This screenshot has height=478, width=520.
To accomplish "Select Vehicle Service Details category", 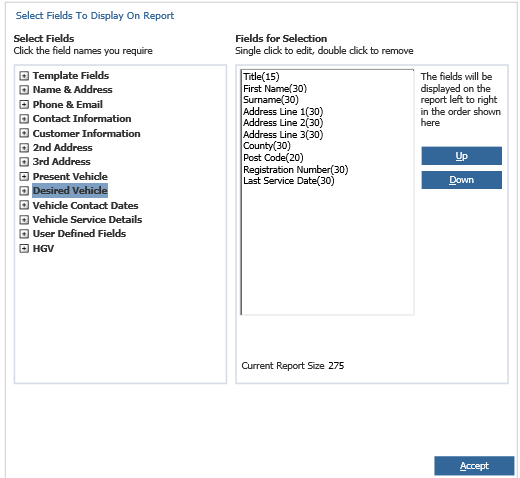I will (87, 220).
